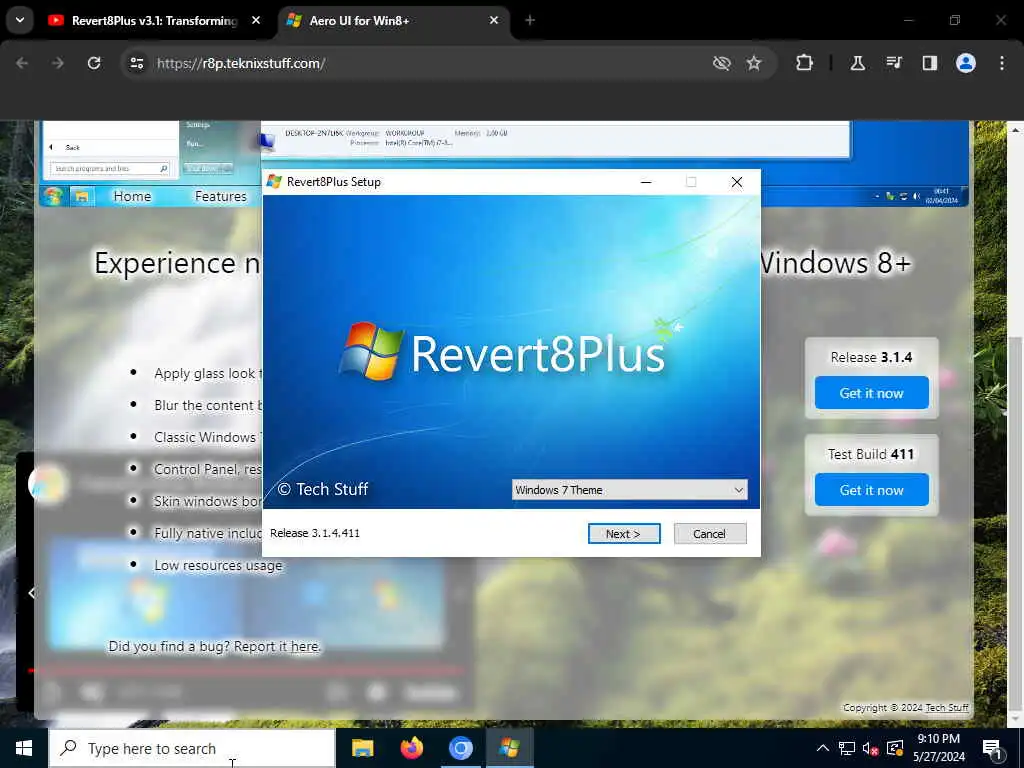Reload the current page
This screenshot has height=768, width=1024.
94,63
